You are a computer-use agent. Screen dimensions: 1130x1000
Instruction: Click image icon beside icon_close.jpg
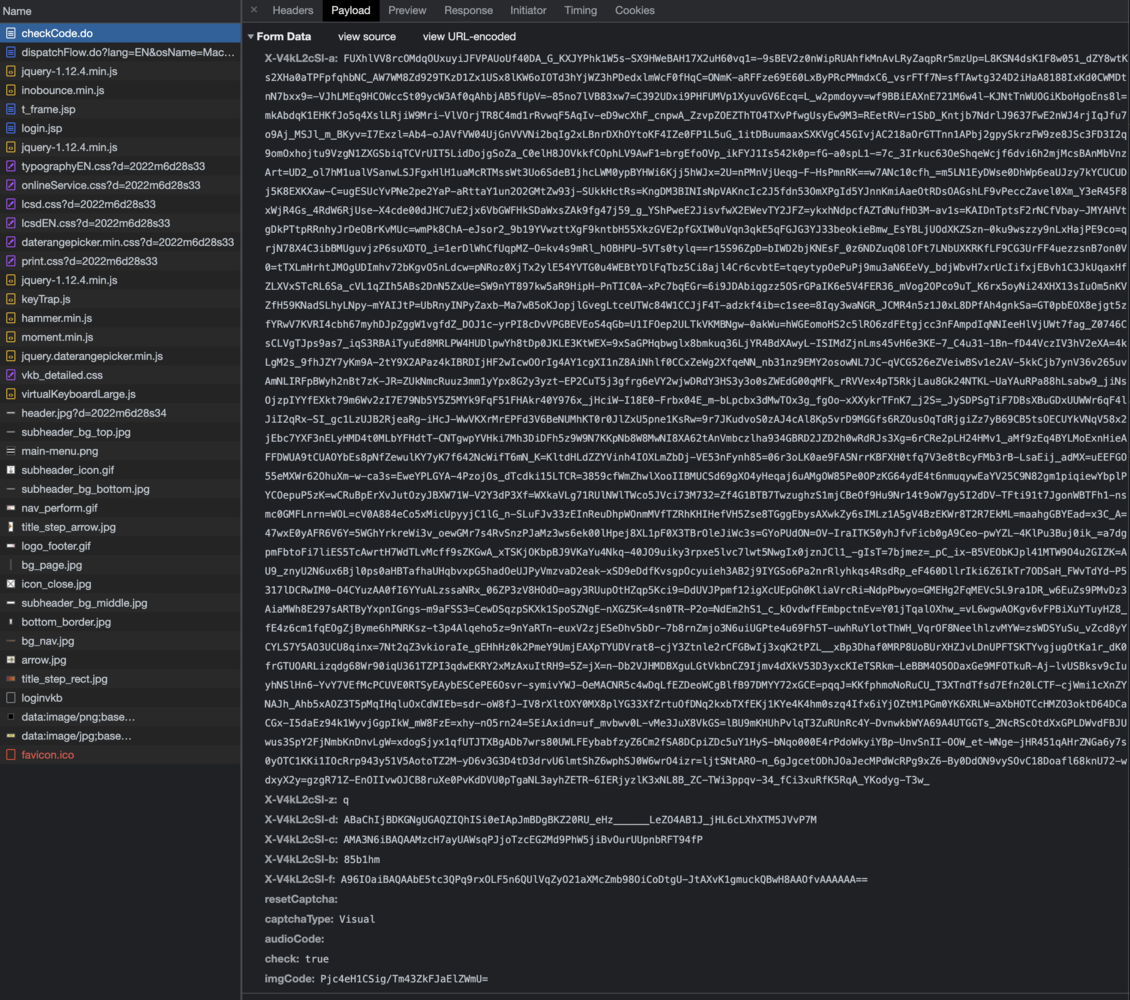tap(11, 585)
